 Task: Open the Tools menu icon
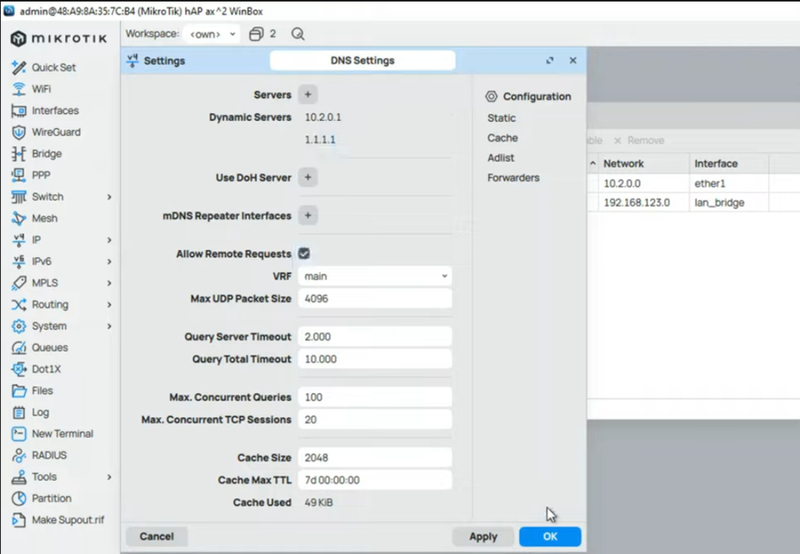19,477
